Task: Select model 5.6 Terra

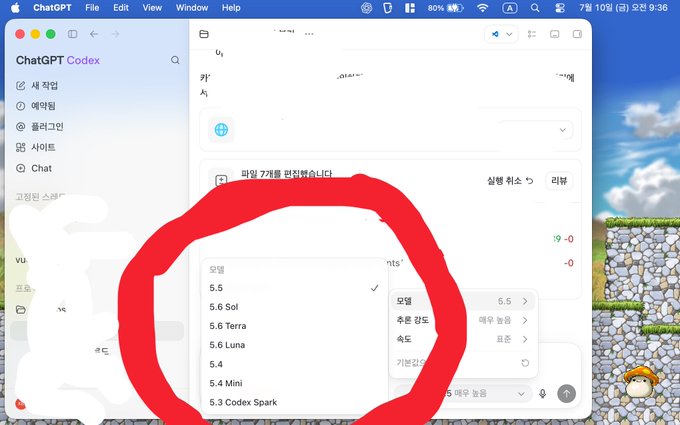Action: point(294,326)
